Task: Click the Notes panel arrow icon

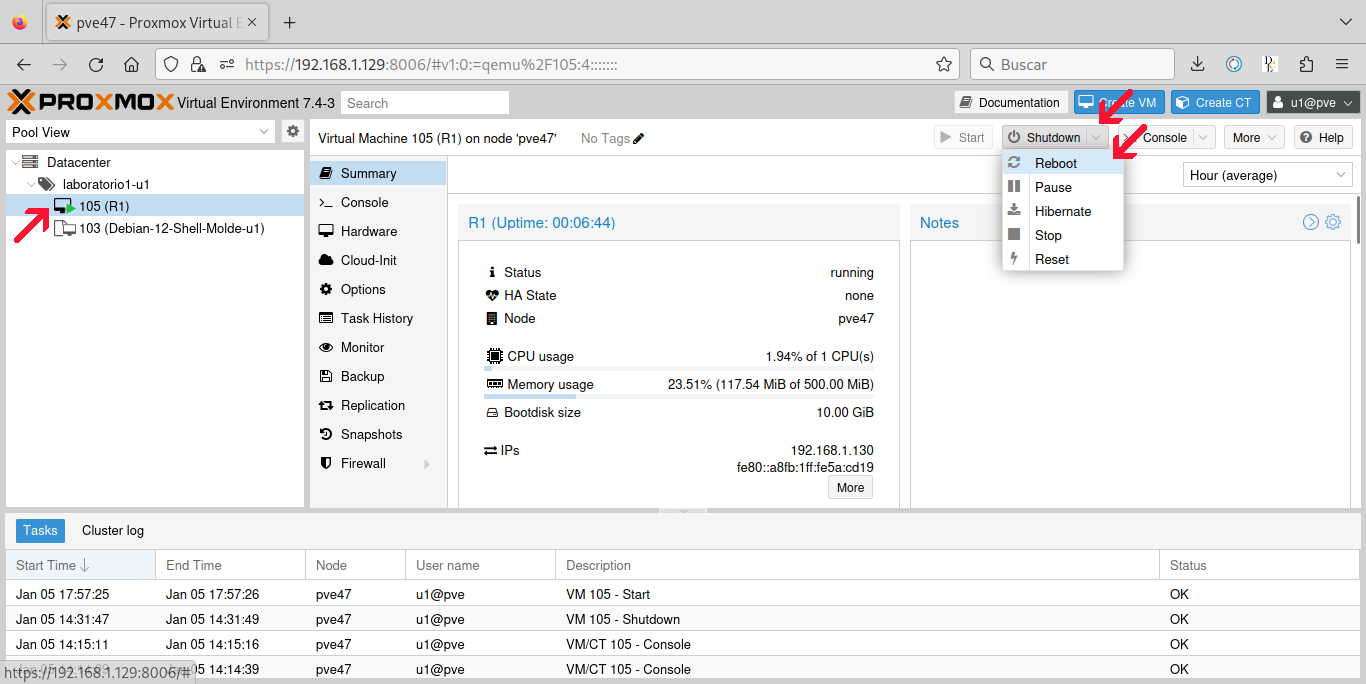Action: (x=1311, y=222)
